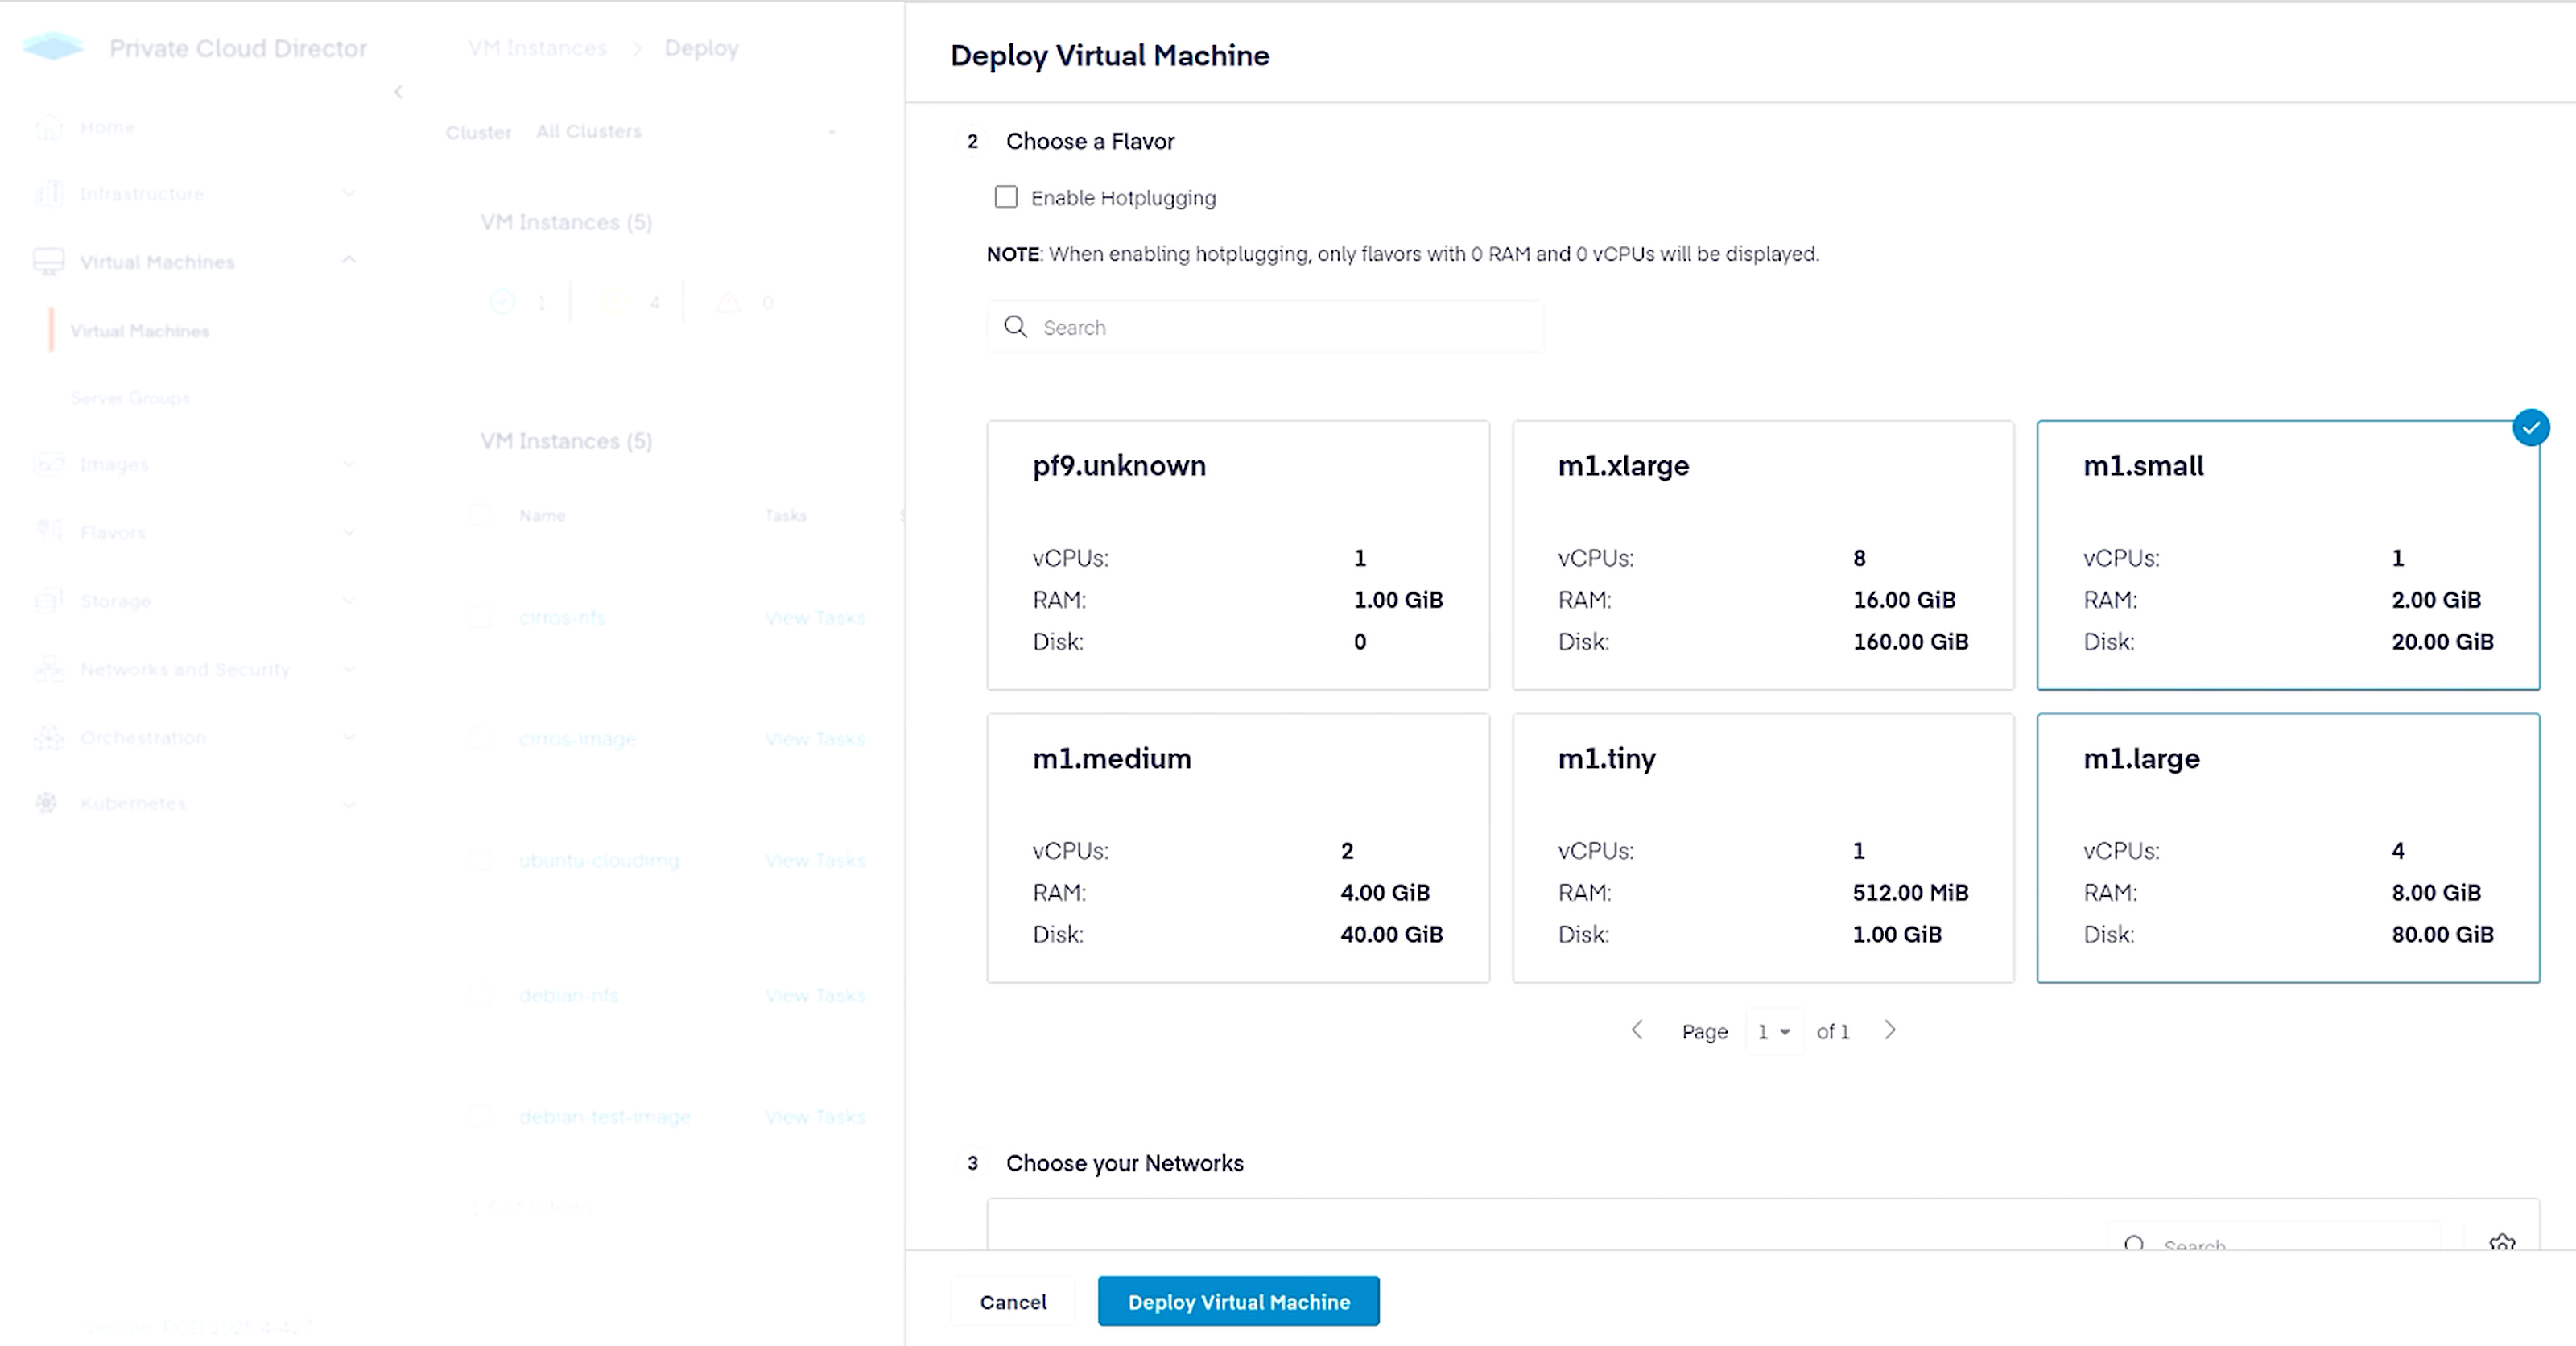Open Virtual Machines submenu item
This screenshot has height=1346, width=2576.
(140, 331)
